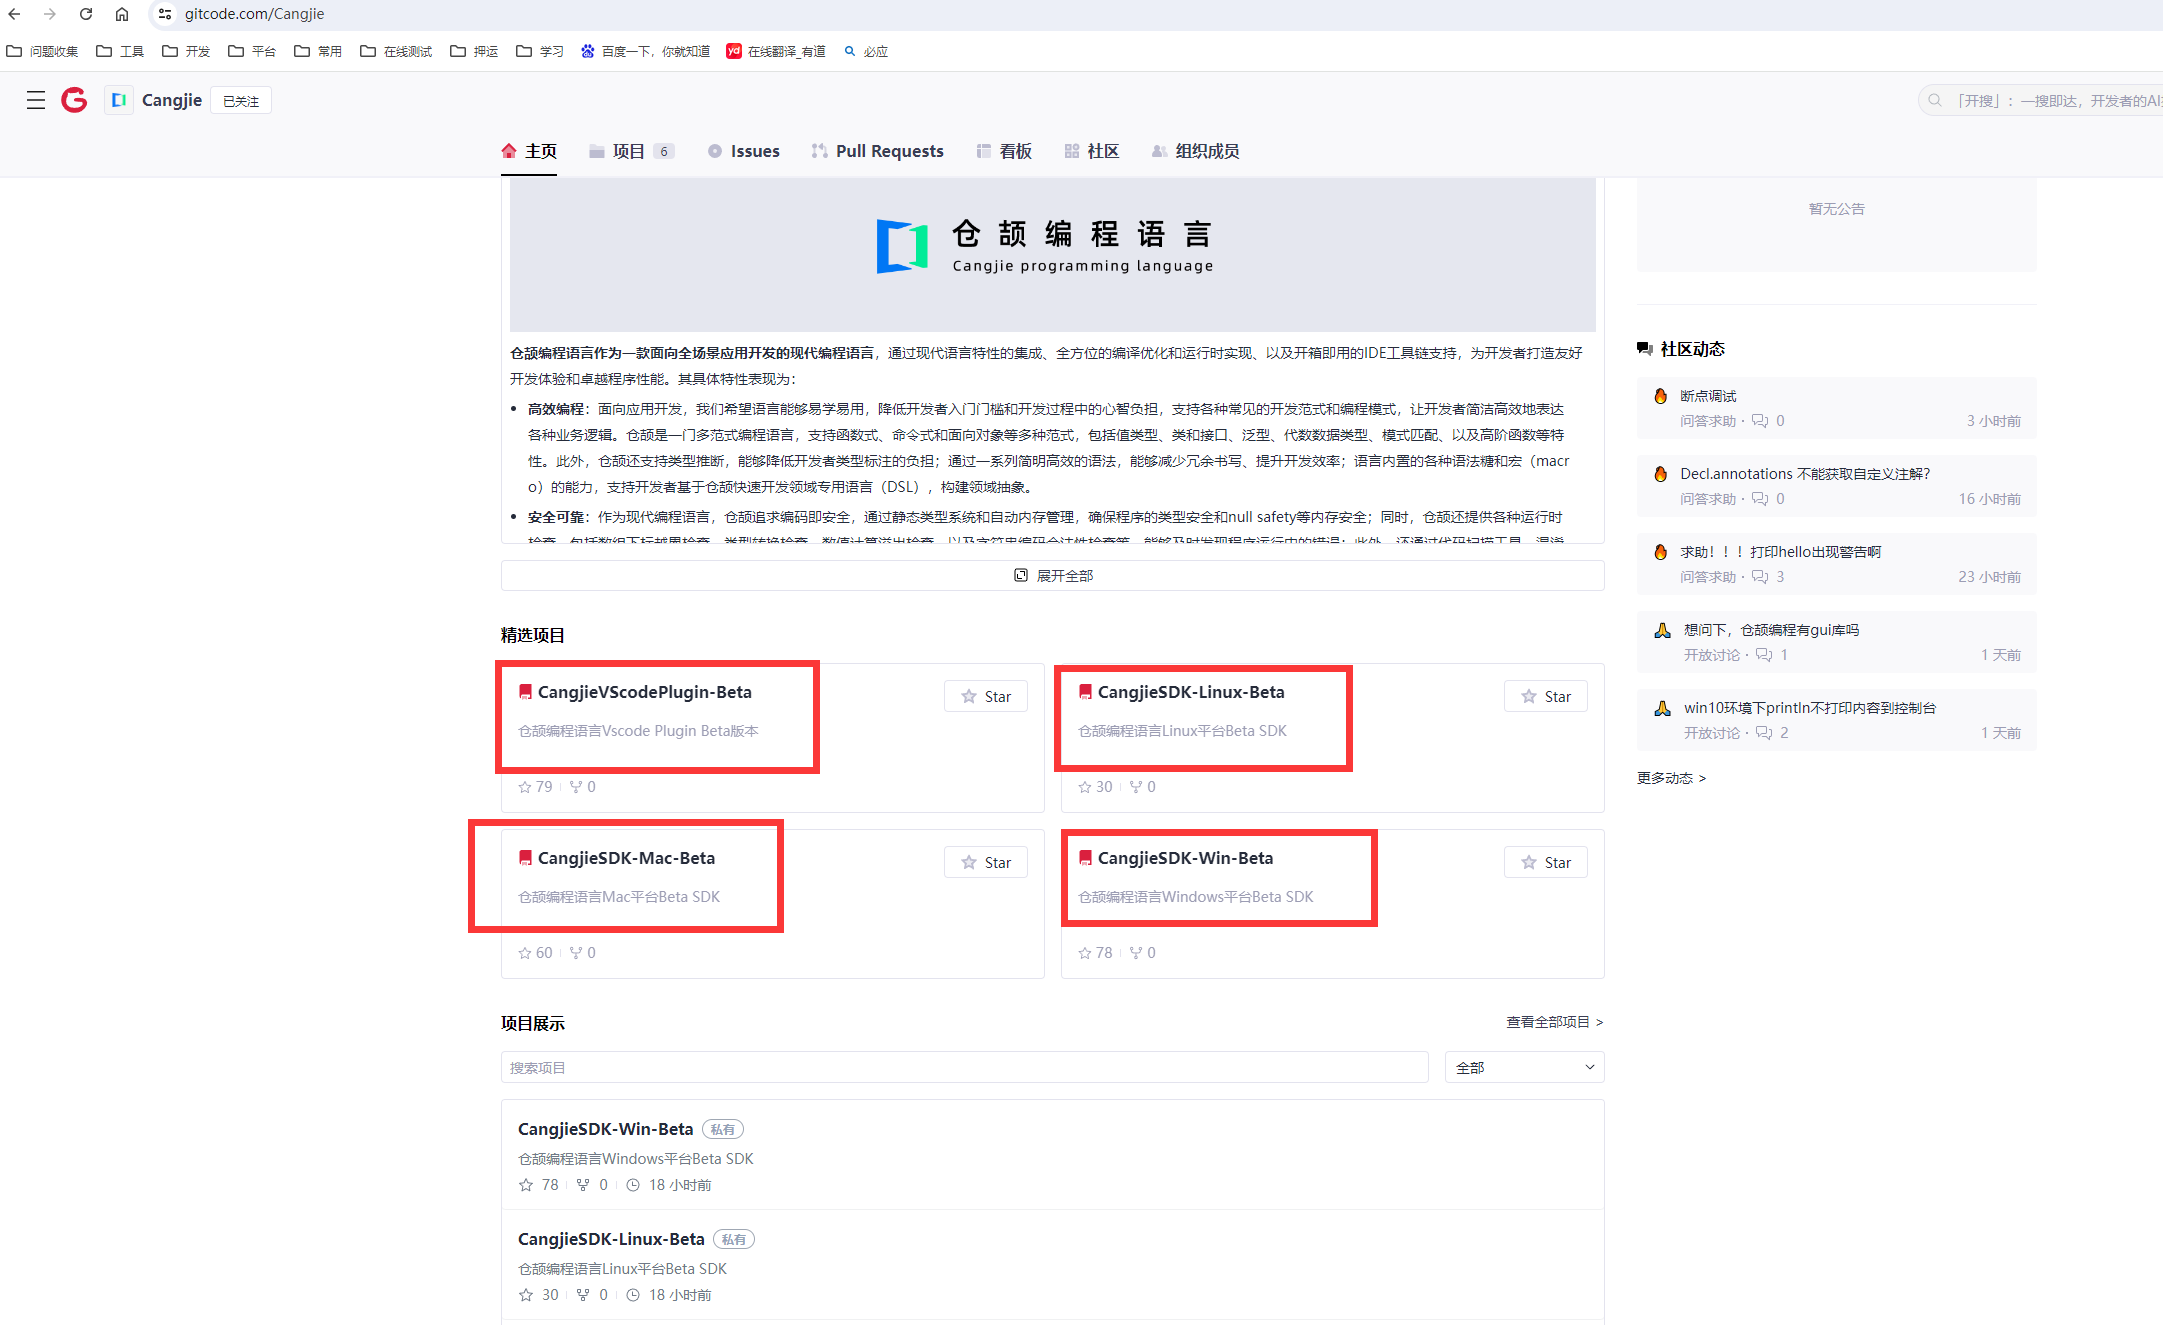Image resolution: width=2163 pixels, height=1325 pixels.
Task: Open the 看板 tab
Action: pos(1004,151)
